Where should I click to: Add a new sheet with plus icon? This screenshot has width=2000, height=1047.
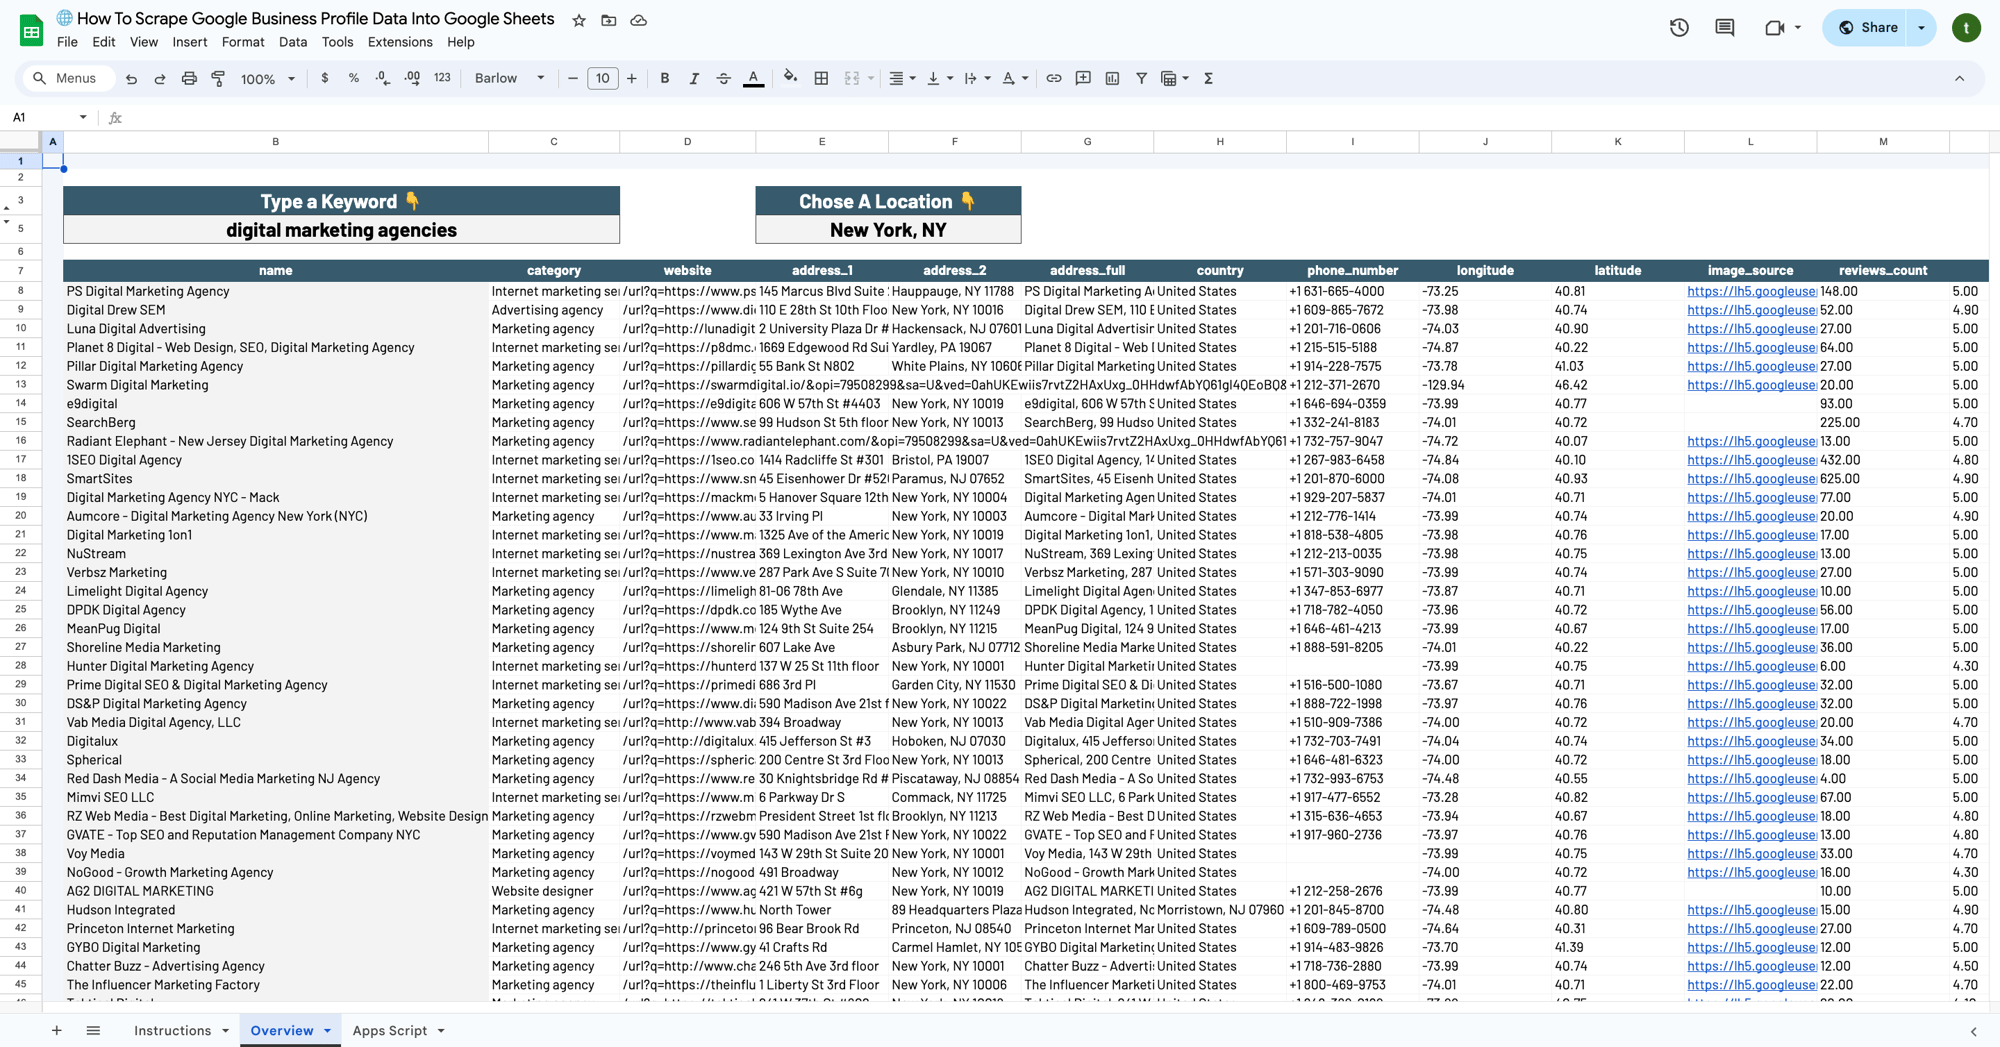[x=57, y=1030]
